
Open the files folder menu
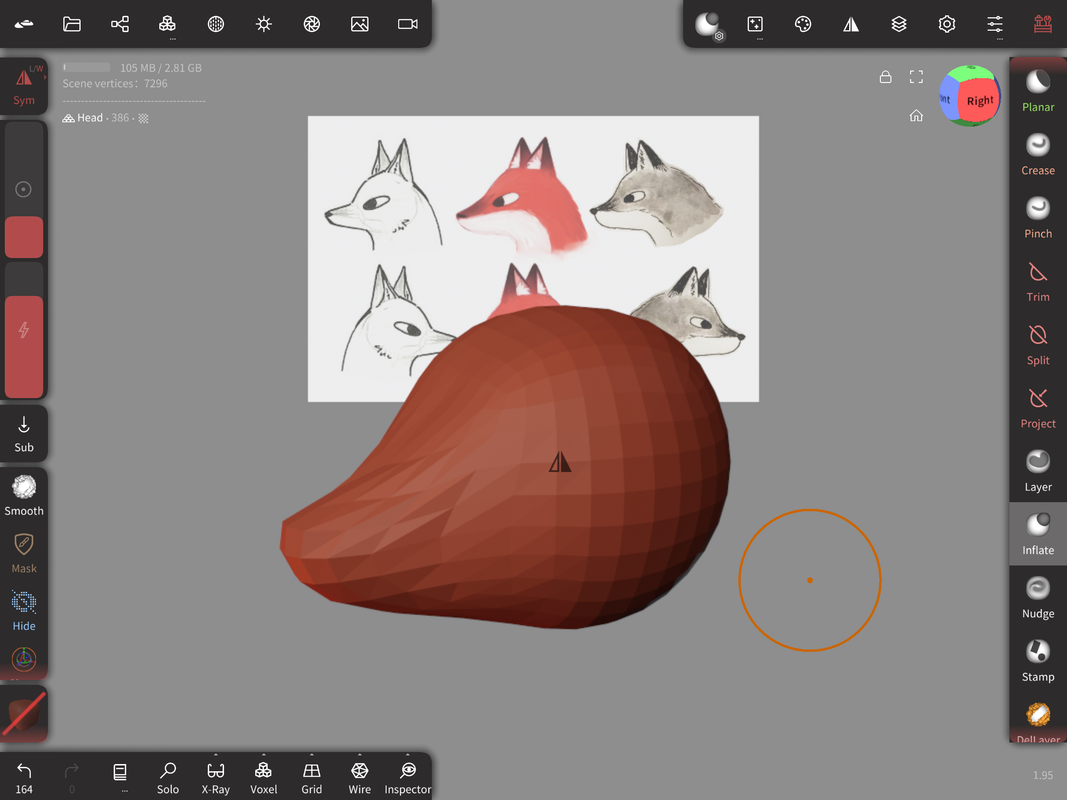click(72, 24)
